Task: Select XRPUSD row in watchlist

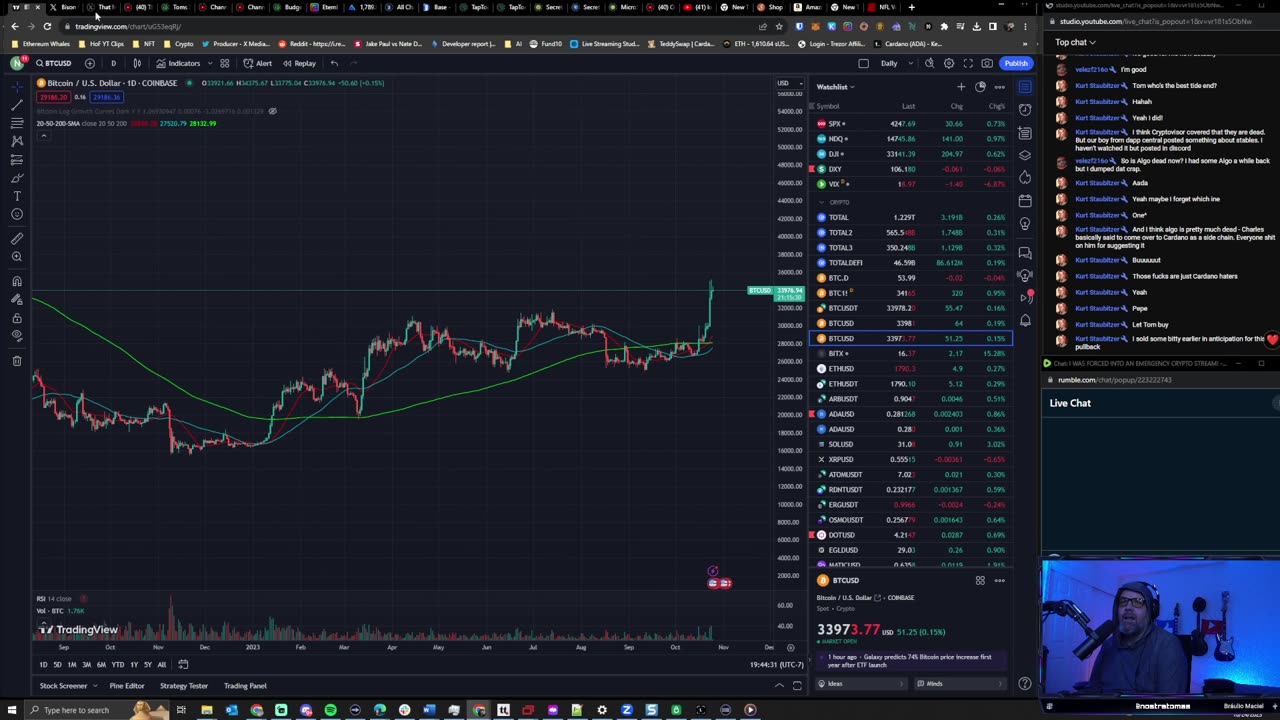Action: [911, 459]
